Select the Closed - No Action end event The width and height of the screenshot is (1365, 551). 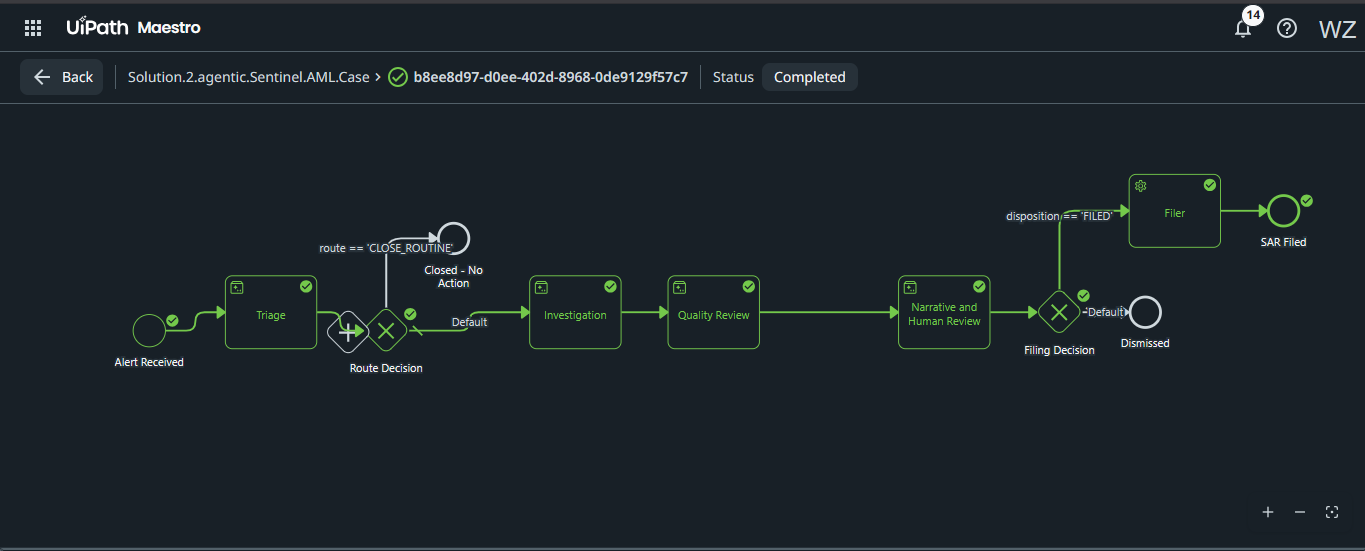coord(453,239)
